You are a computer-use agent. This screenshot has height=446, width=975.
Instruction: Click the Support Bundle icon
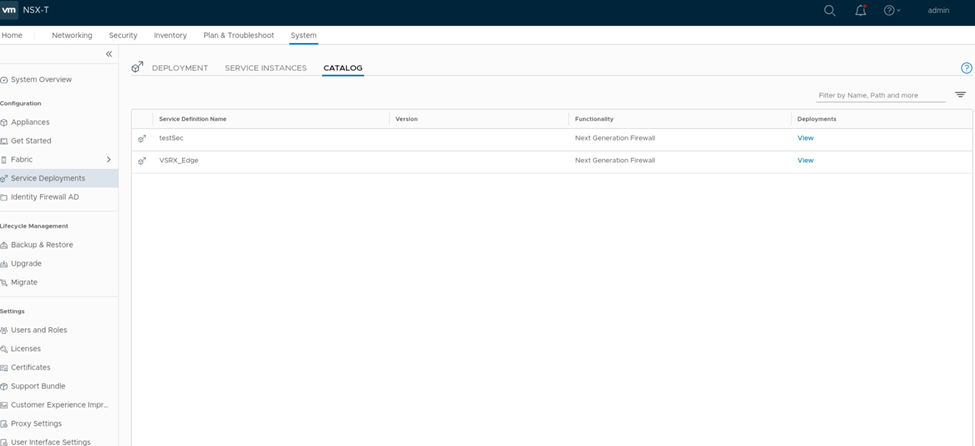[x=4, y=386]
